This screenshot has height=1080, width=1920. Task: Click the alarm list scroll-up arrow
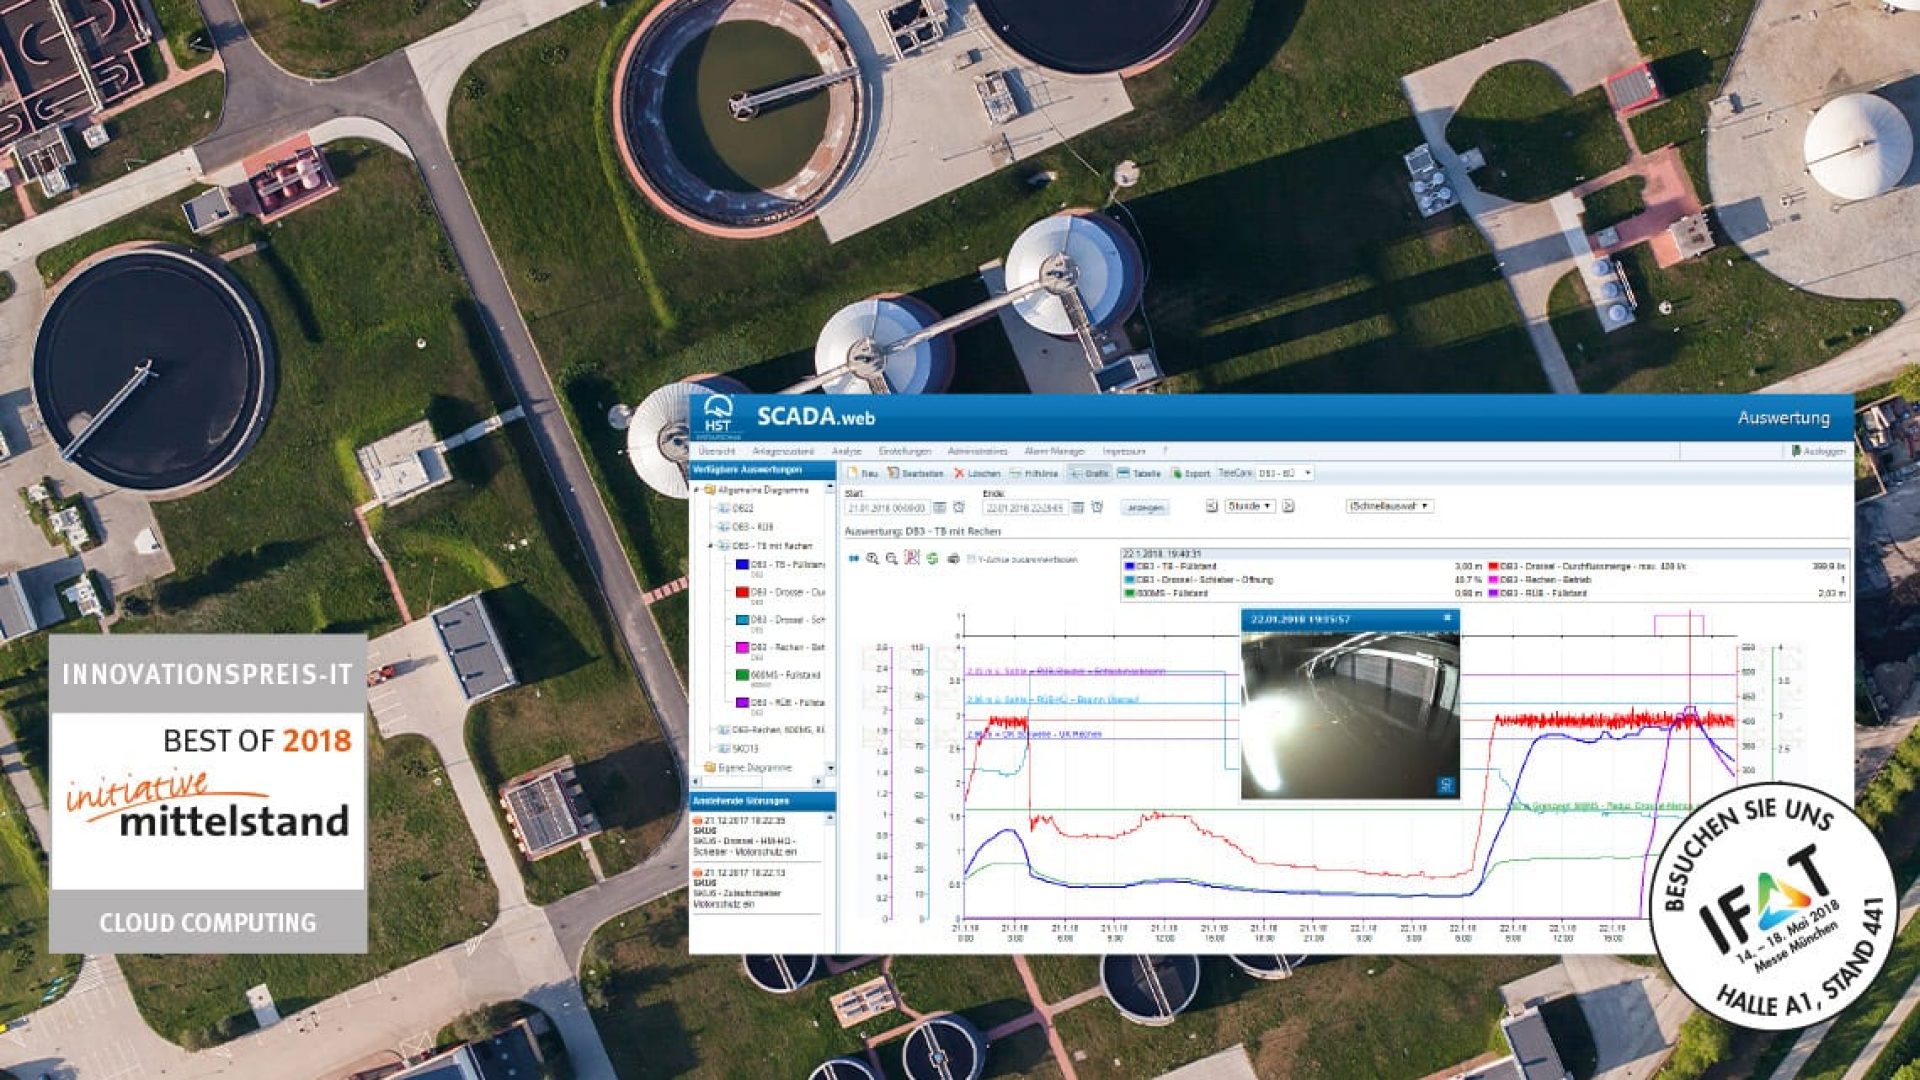[x=830, y=818]
